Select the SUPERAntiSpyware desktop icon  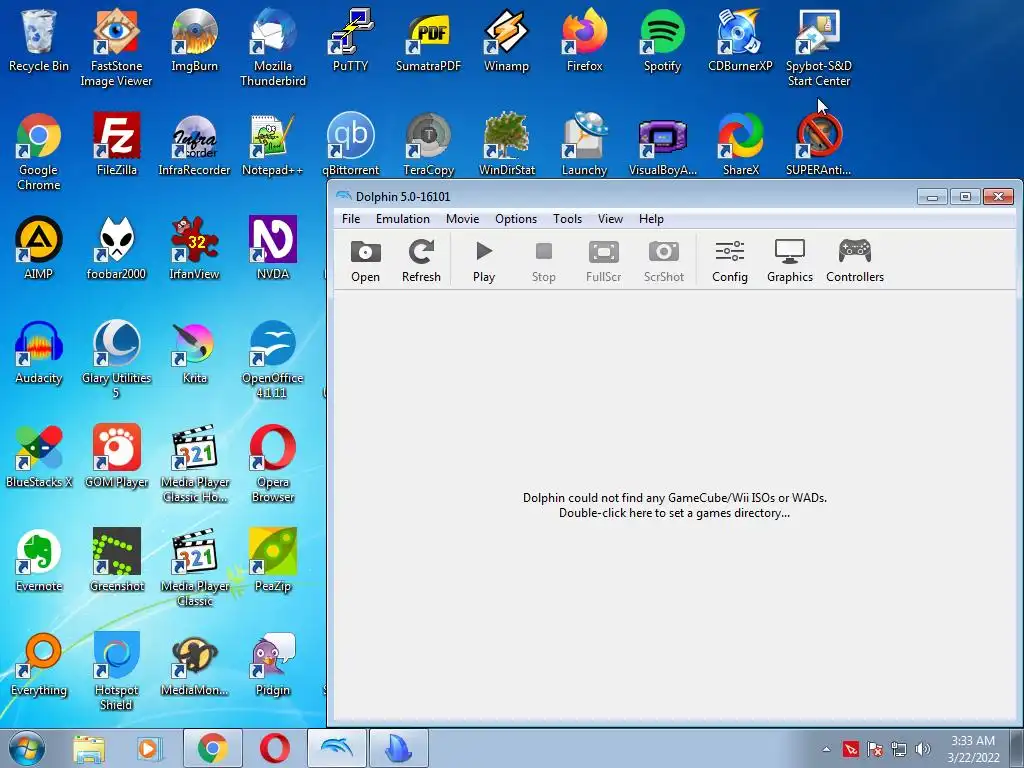click(x=818, y=145)
